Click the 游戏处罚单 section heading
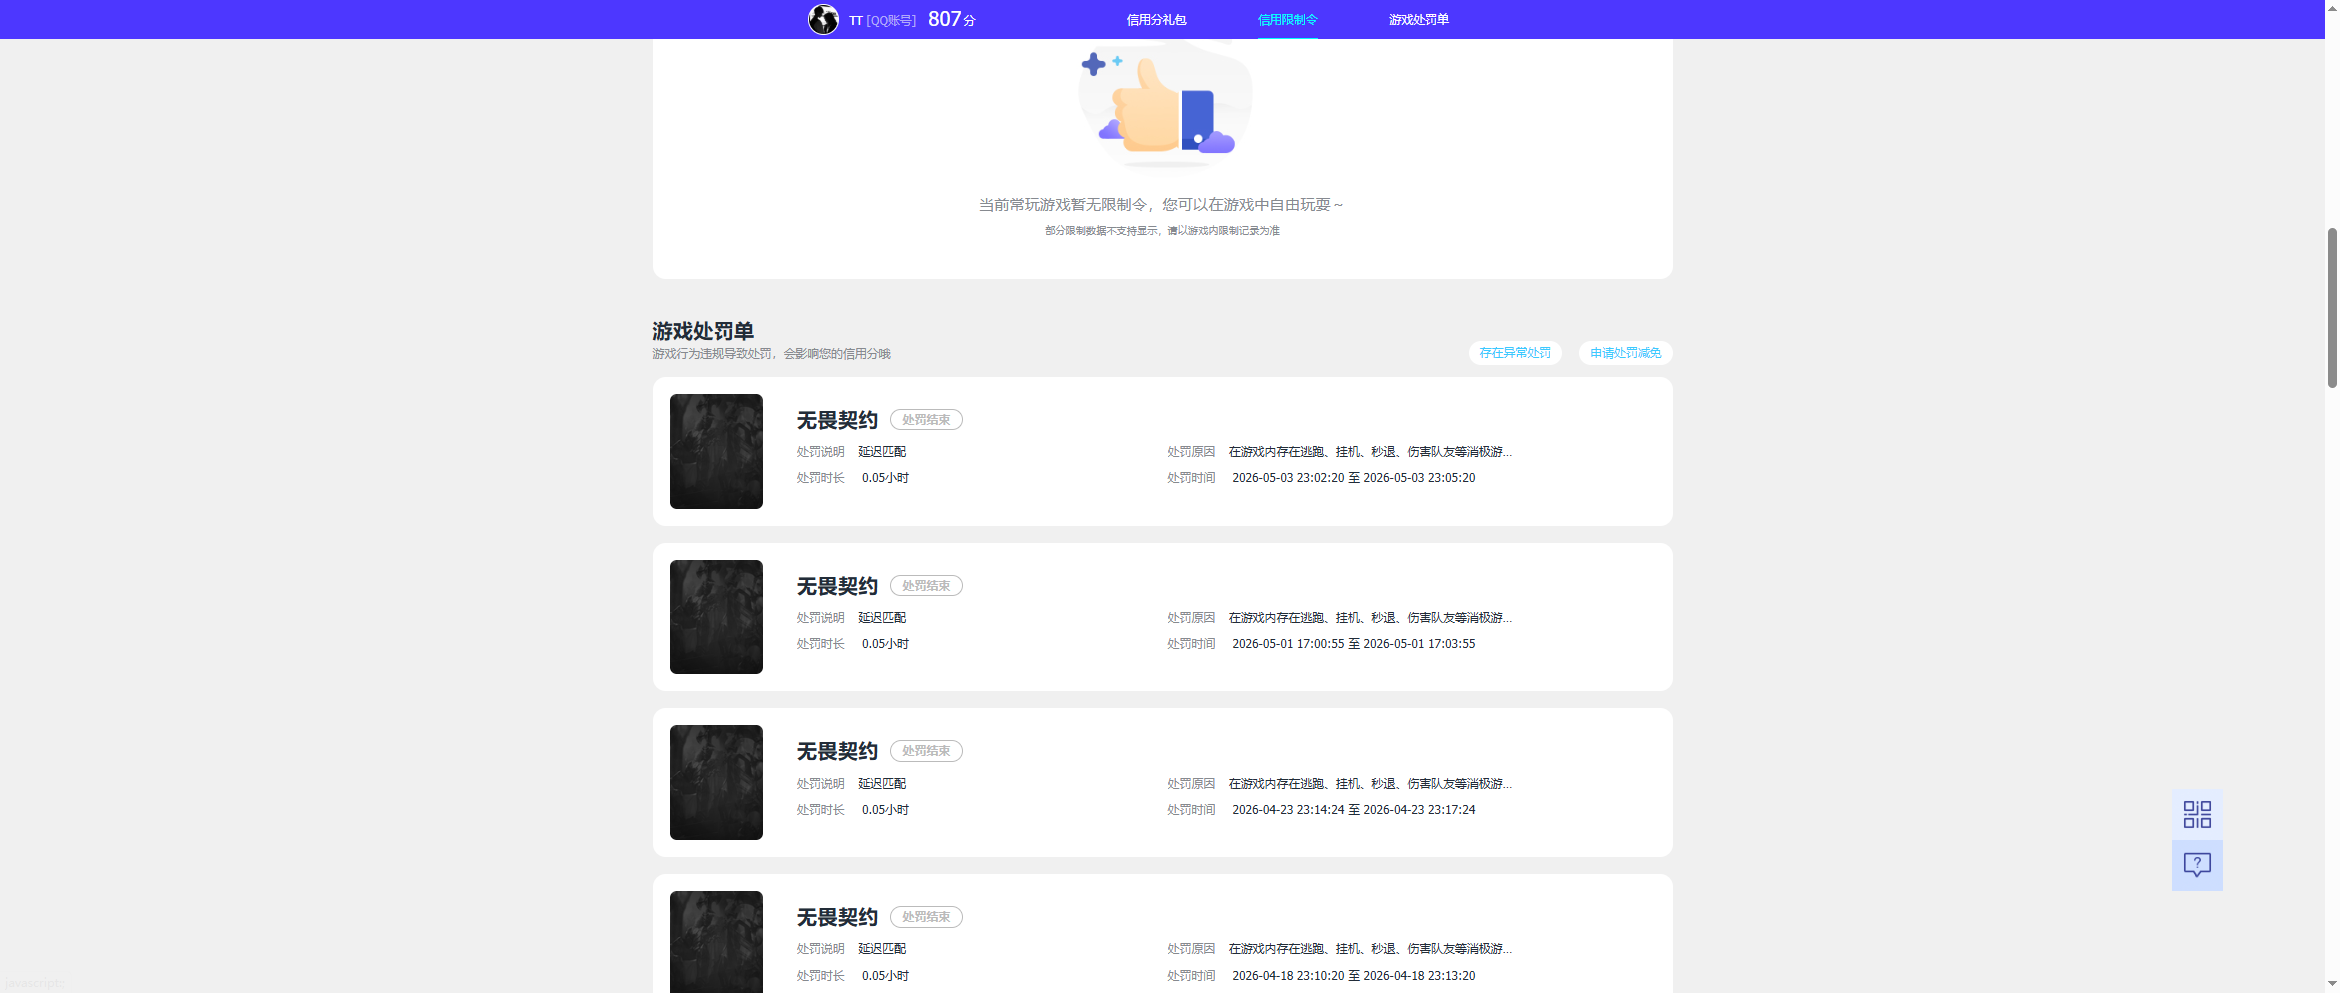Screen dimensions: 2340x993 point(703,331)
